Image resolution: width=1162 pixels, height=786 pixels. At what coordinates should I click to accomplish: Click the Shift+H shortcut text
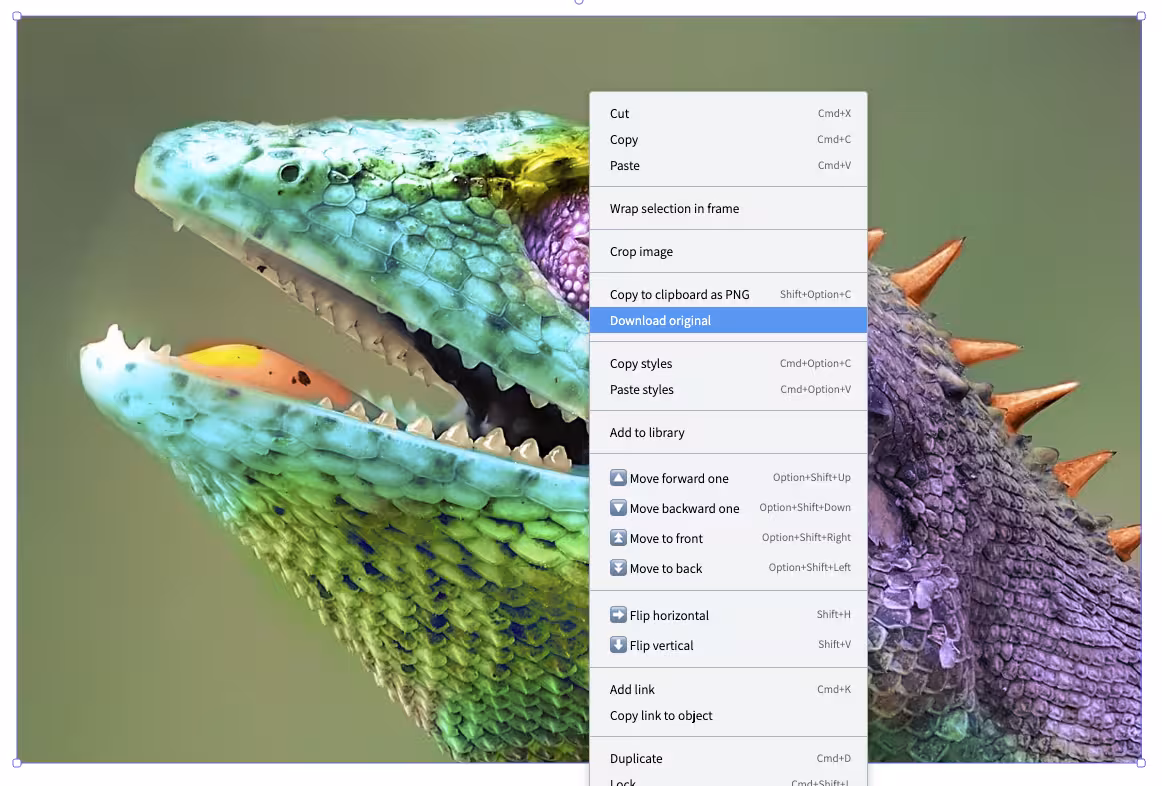click(834, 614)
